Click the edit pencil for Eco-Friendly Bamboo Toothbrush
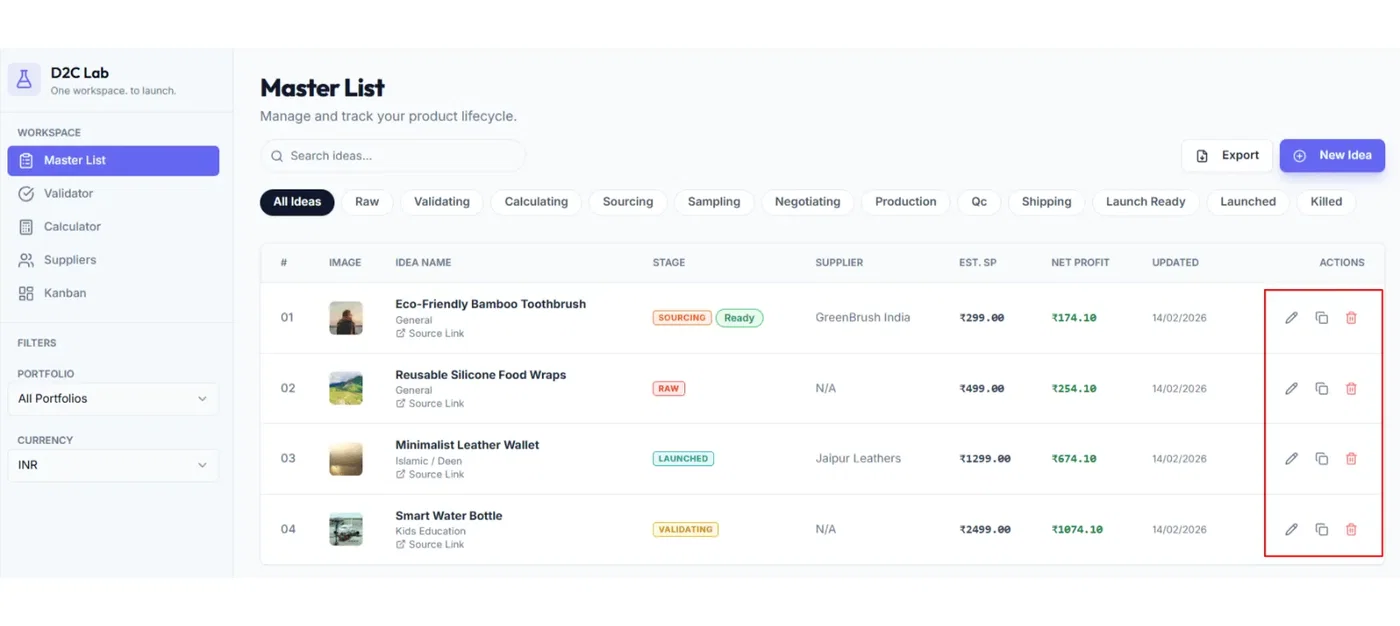Image resolution: width=1400 pixels, height=626 pixels. click(x=1291, y=318)
